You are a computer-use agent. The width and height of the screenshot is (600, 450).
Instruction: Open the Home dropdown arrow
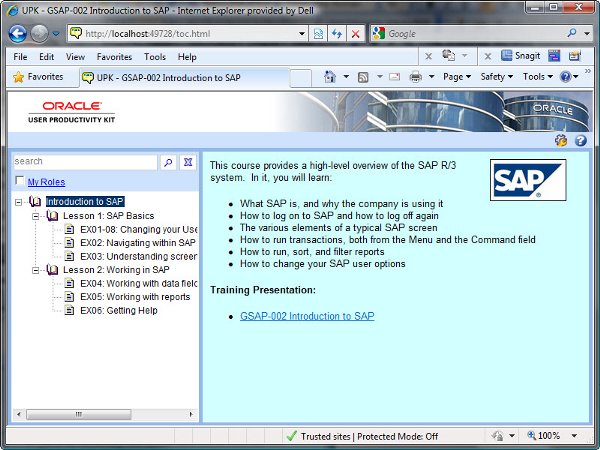tap(346, 77)
